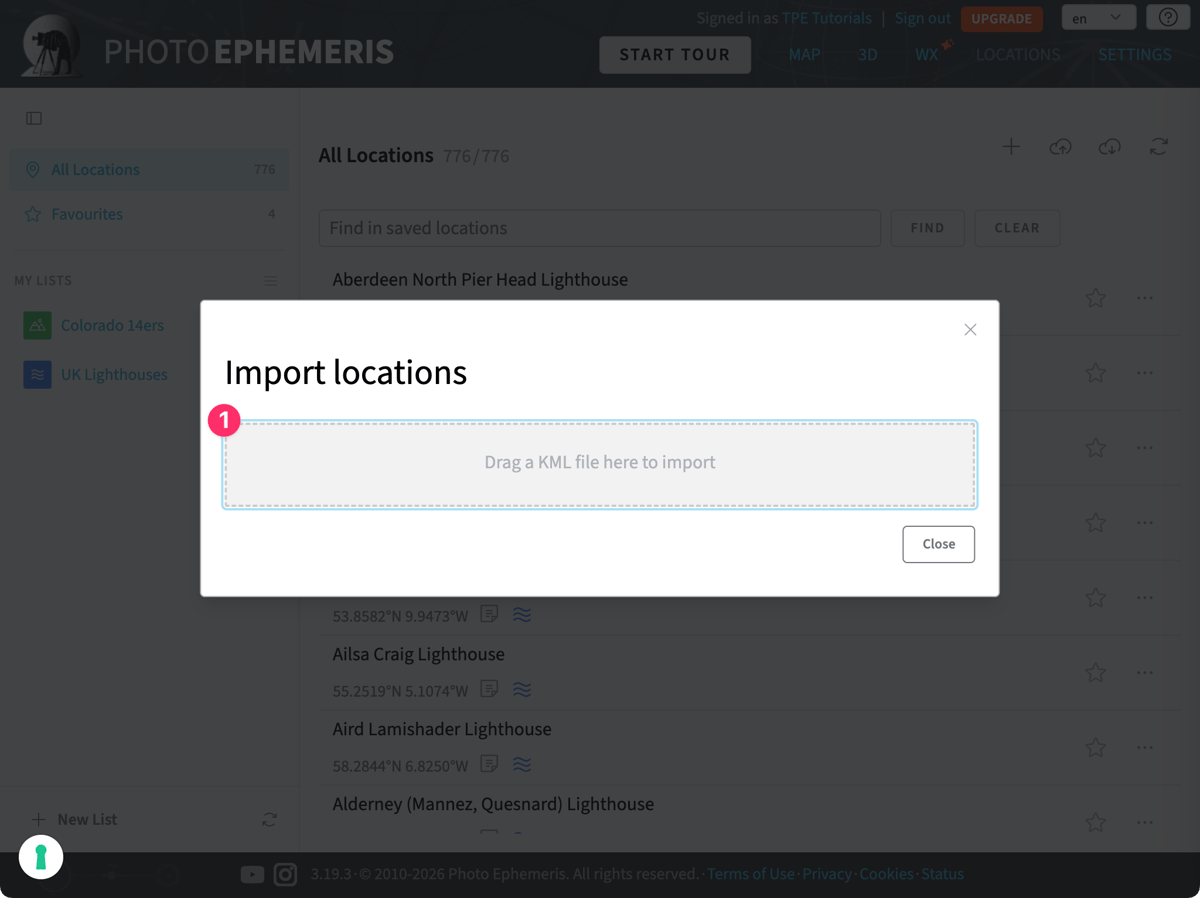Select Ailsa Craig Lighthouse entry
Viewport: 1200px width, 898px height.
point(418,654)
